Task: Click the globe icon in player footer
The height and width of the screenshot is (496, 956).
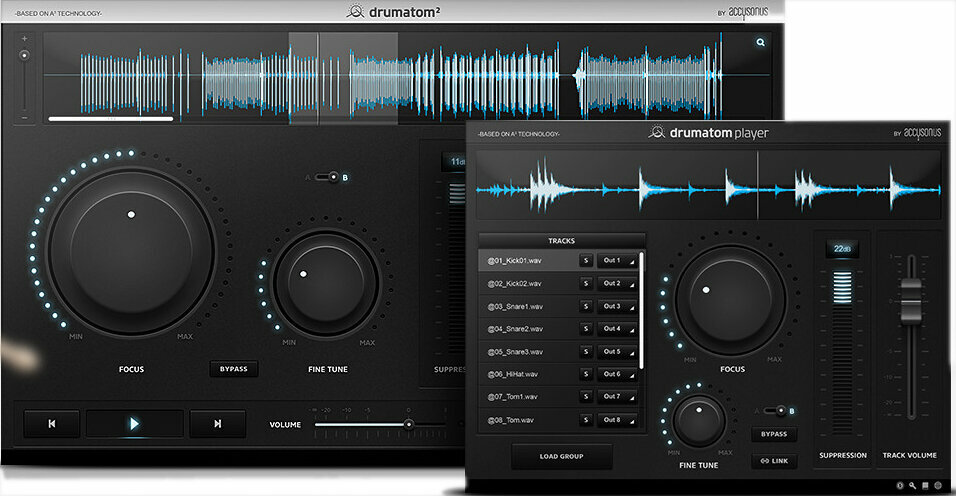Action: tap(938, 486)
